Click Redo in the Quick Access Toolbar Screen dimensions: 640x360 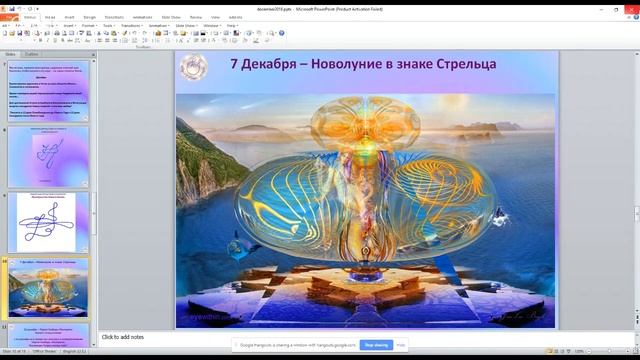pos(29,9)
